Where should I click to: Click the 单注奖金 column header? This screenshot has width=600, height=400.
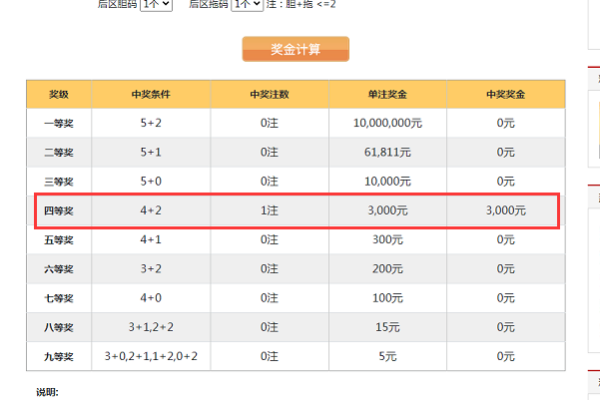(x=388, y=94)
